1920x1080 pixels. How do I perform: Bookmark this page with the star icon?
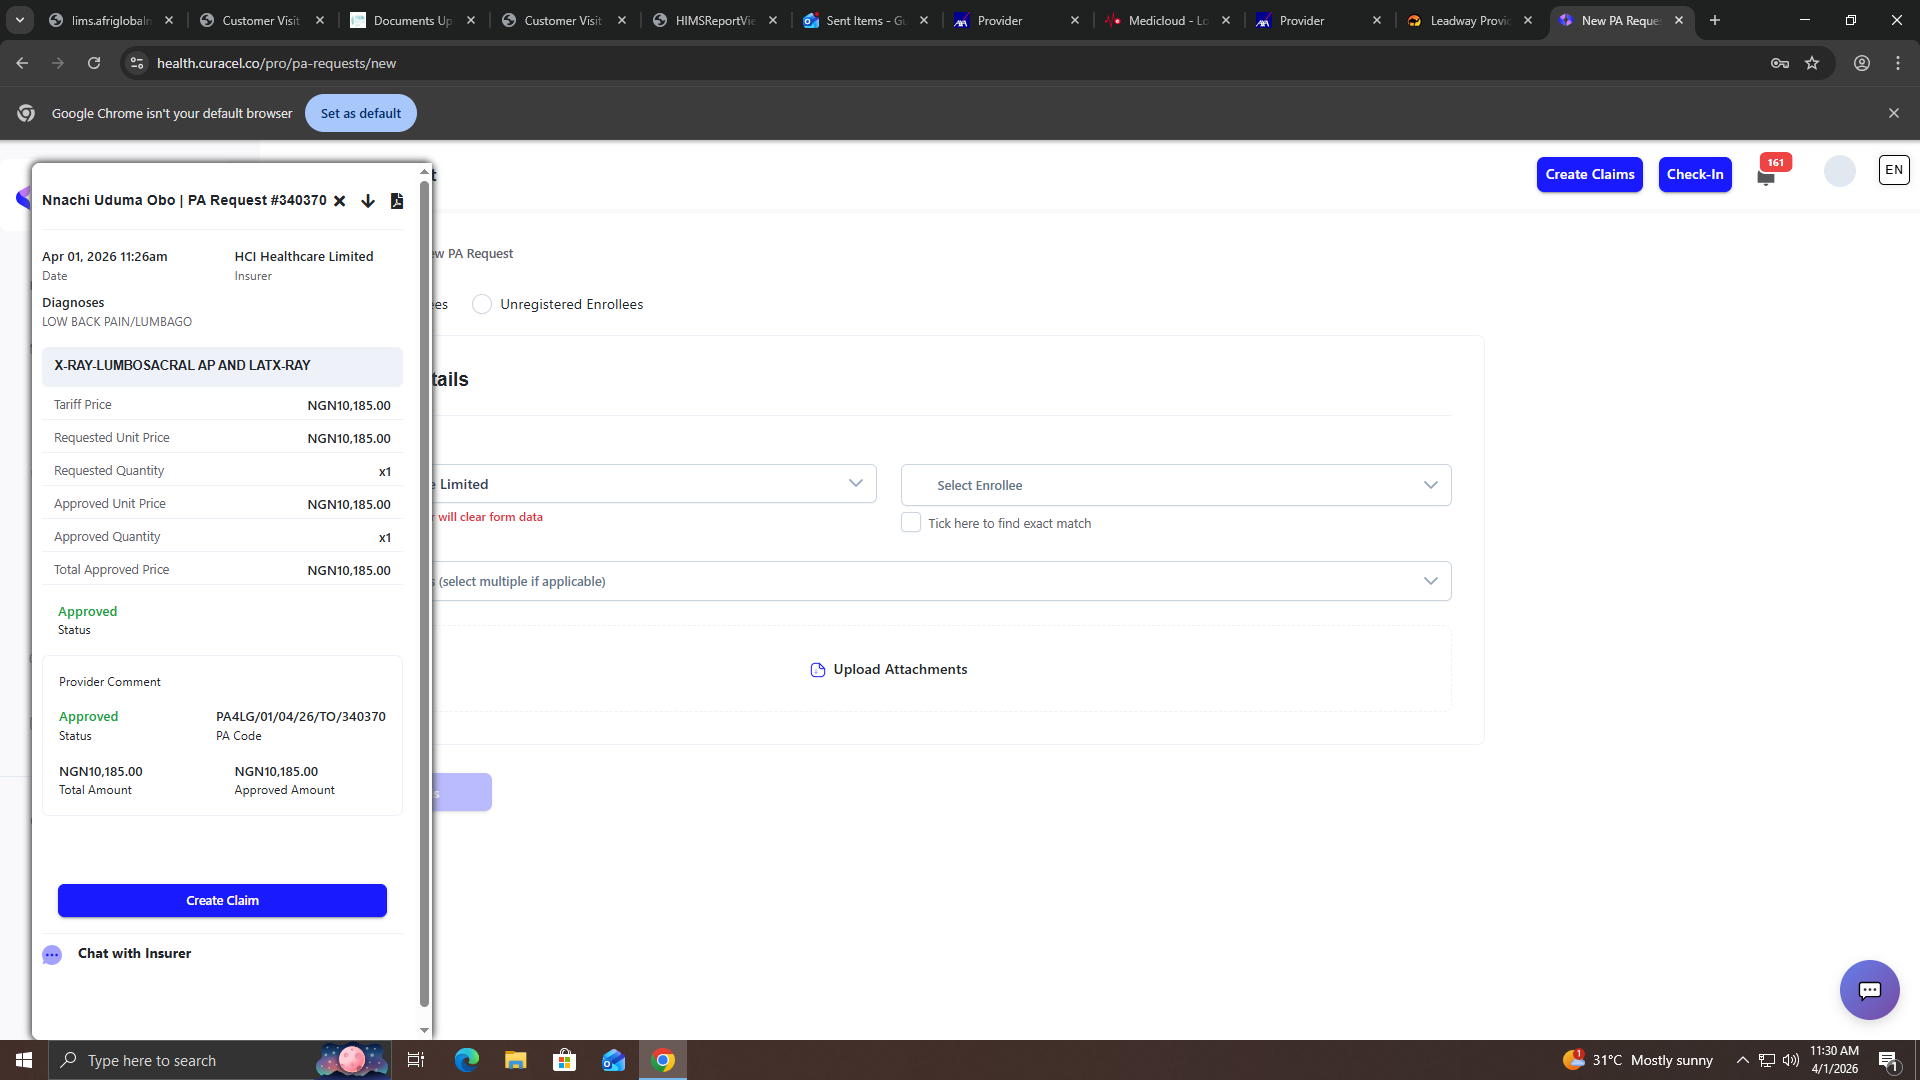pyautogui.click(x=1812, y=63)
